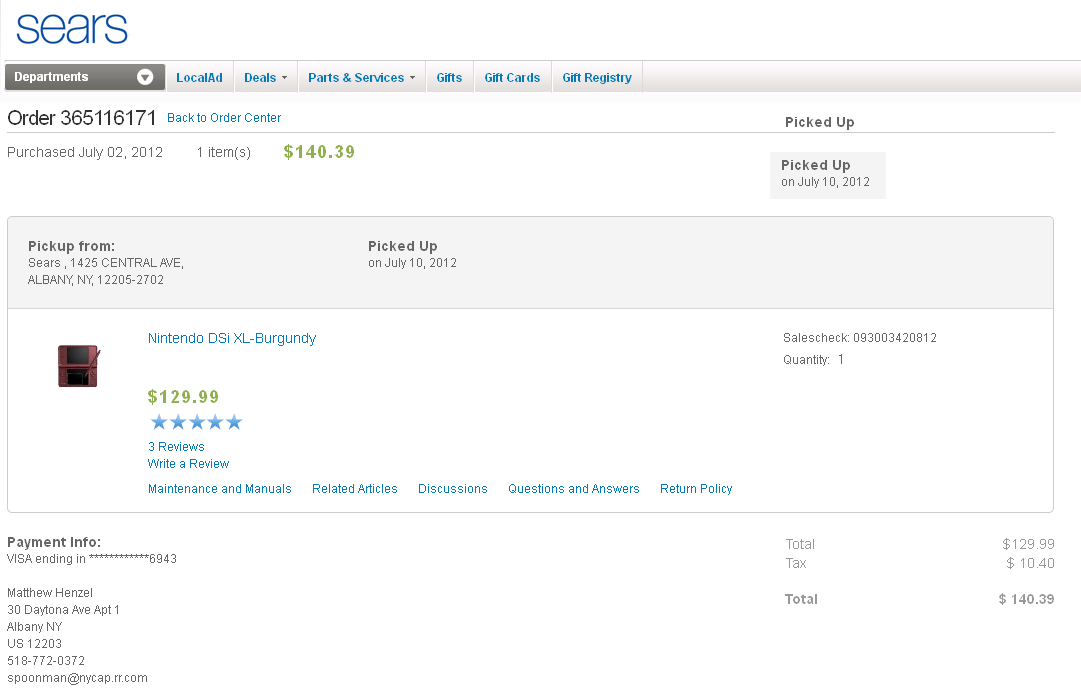
Task: Open the 3 Reviews link
Action: pos(176,447)
